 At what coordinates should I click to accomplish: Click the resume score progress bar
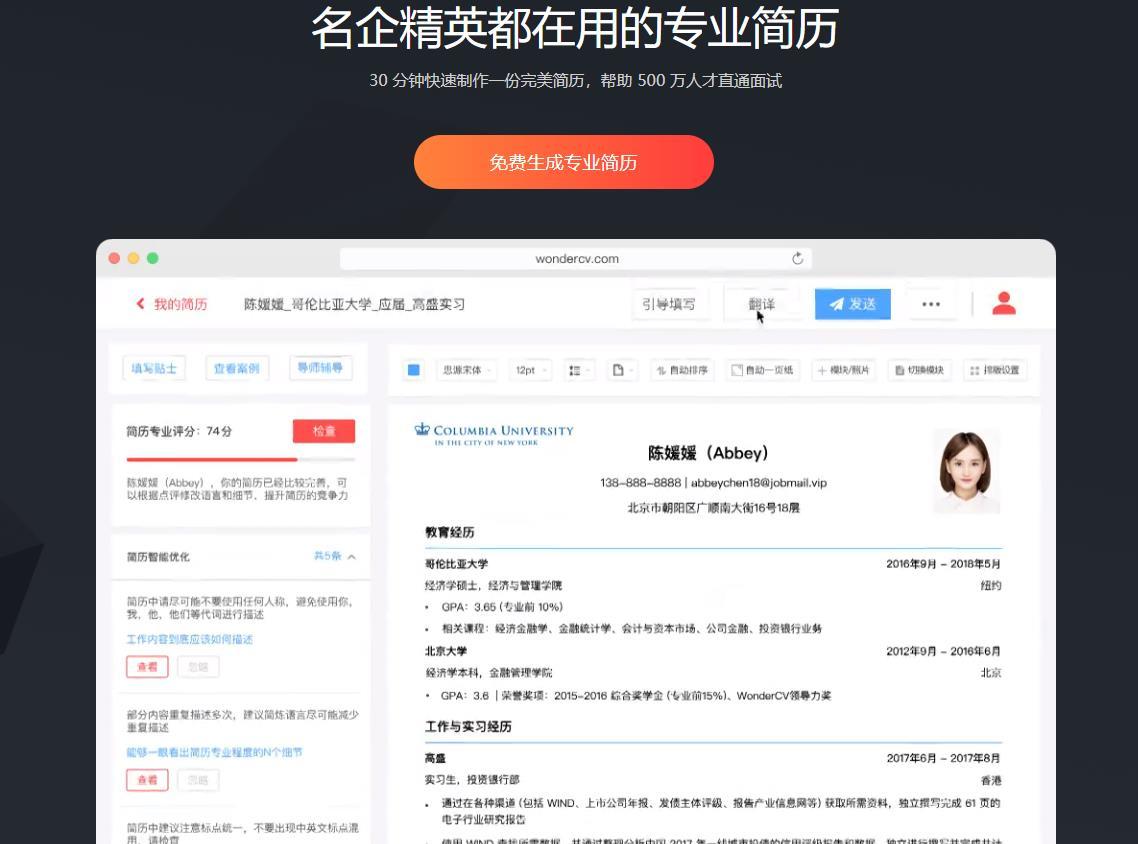tap(241, 459)
